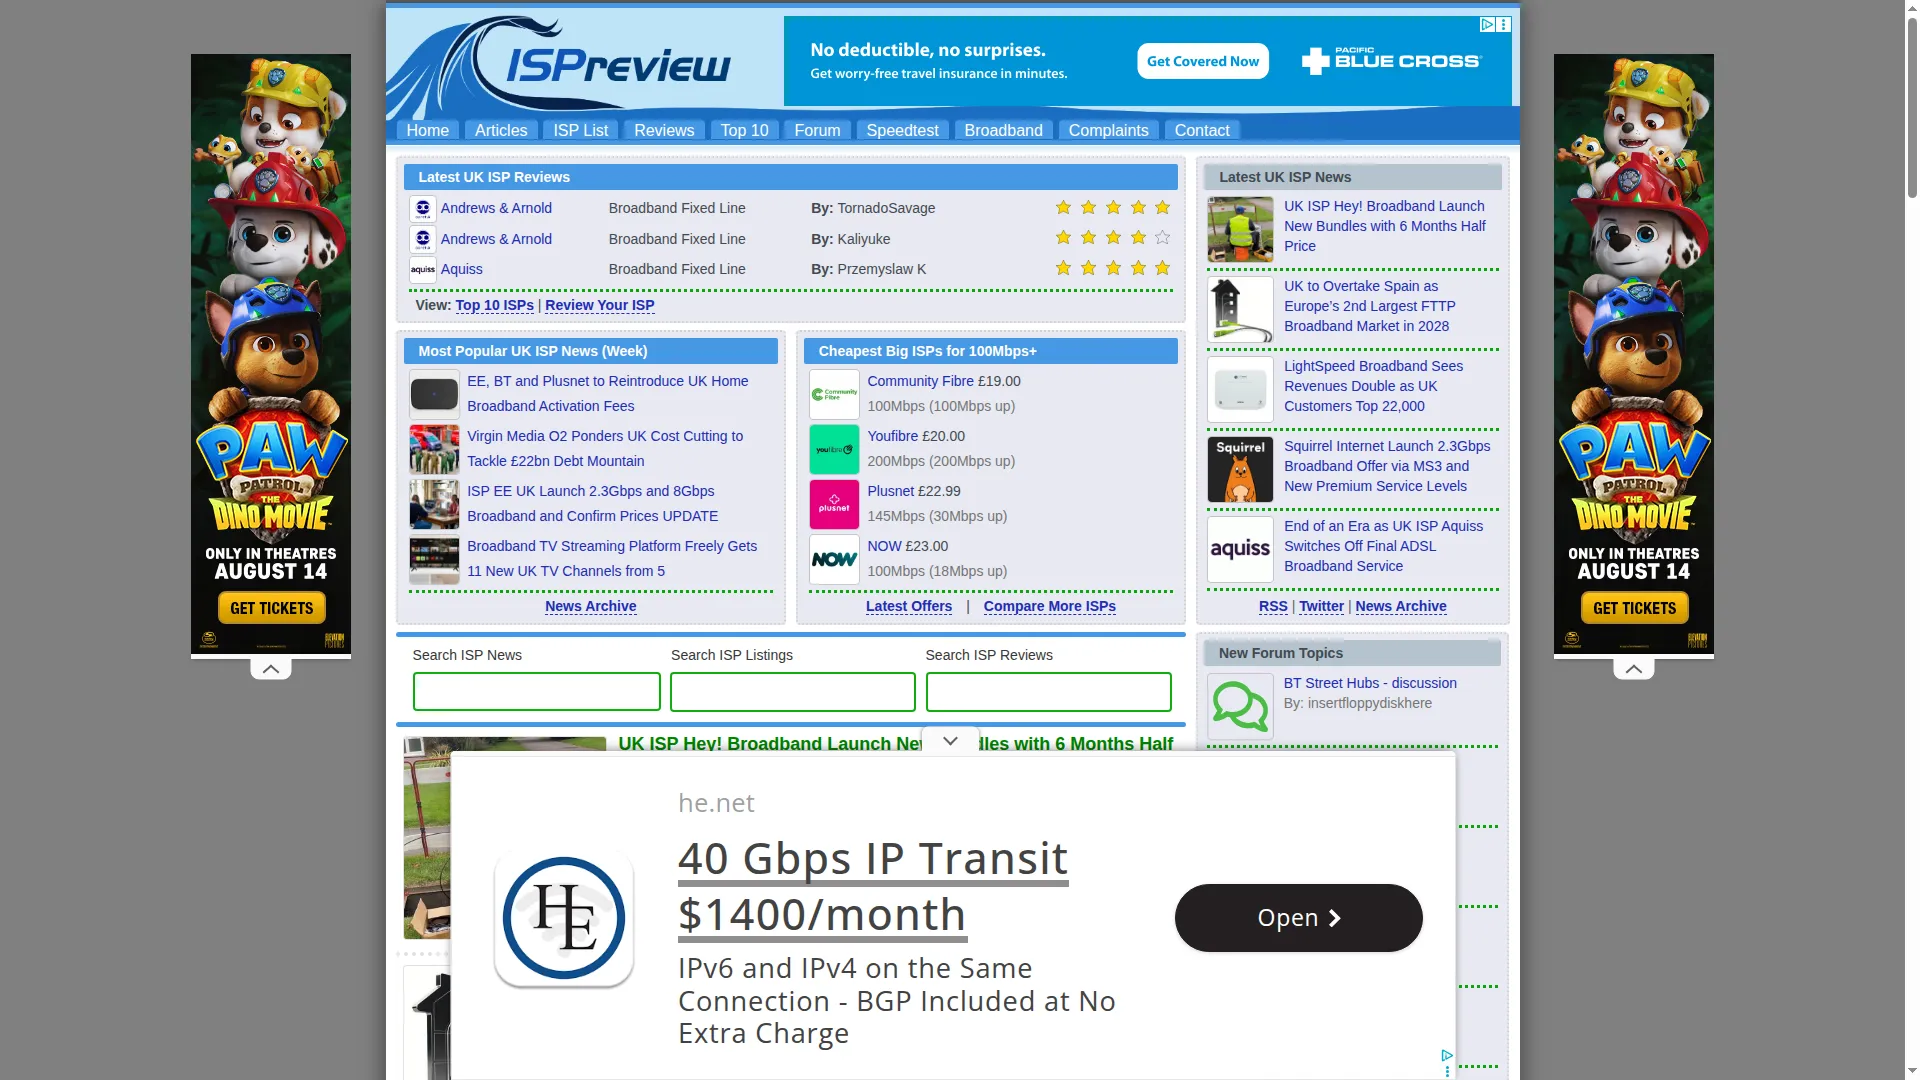Viewport: 1920px width, 1080px height.
Task: Open the Complaints menu tab
Action: tap(1109, 130)
